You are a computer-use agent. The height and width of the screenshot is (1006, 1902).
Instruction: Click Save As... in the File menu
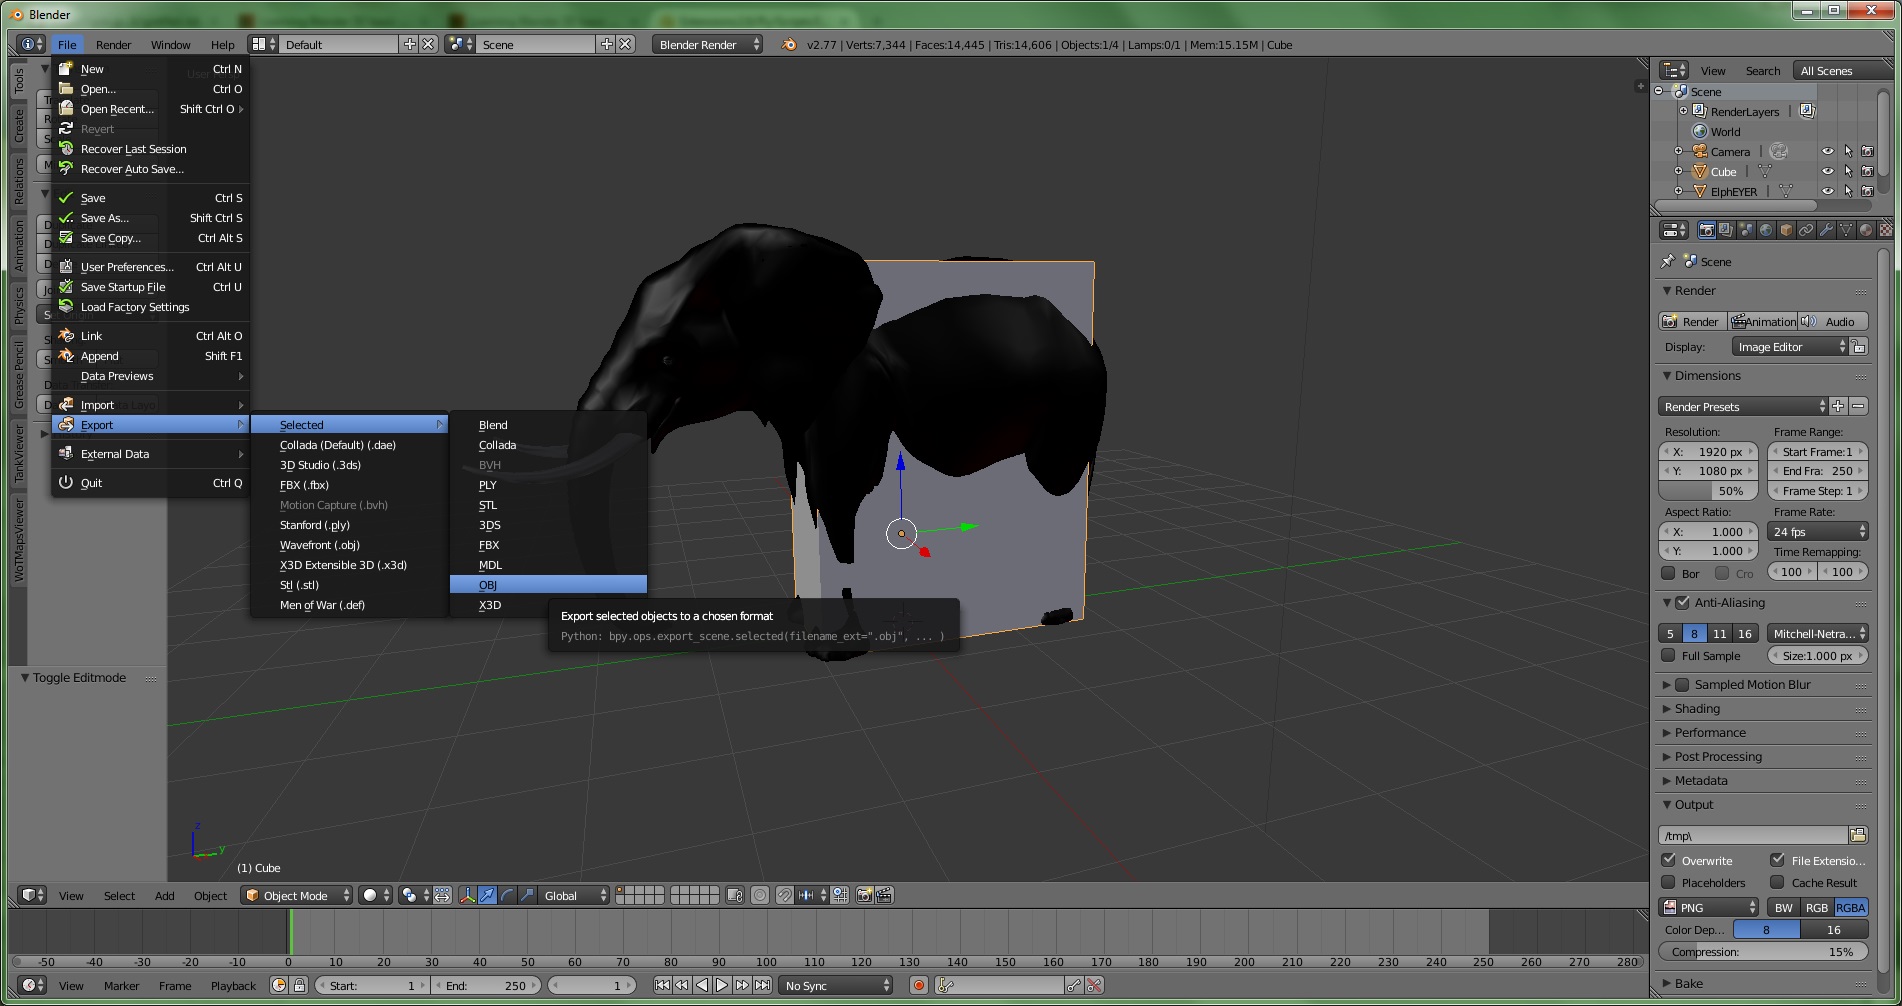click(x=150, y=217)
